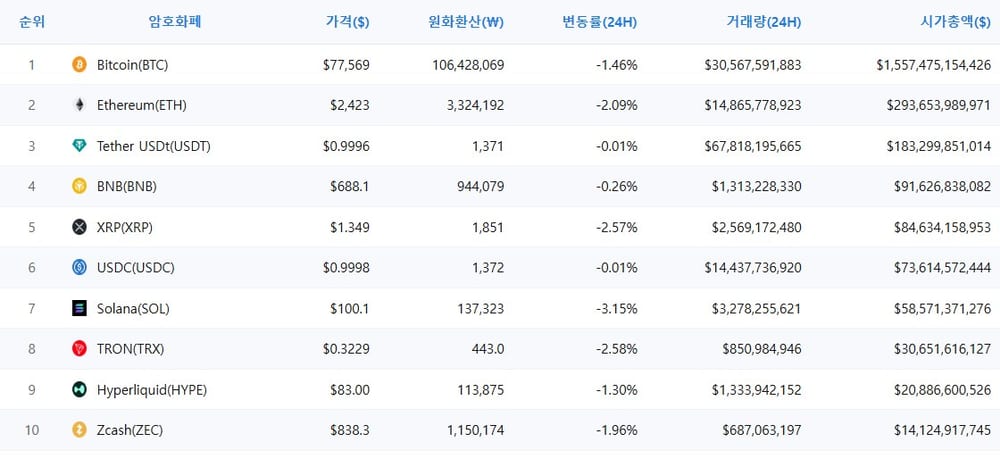Click the Zcash gold coin icon
The height and width of the screenshot is (459, 1000).
(x=79, y=430)
